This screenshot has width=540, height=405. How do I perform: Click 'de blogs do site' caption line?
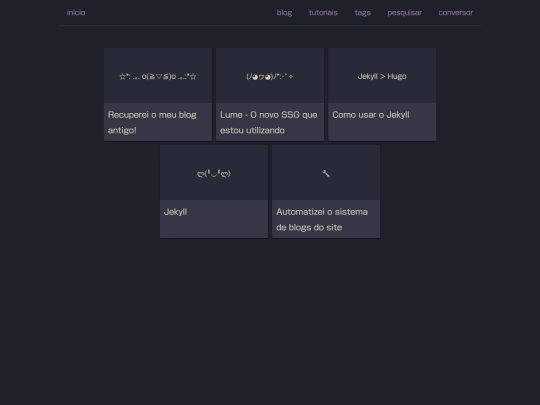coord(309,228)
